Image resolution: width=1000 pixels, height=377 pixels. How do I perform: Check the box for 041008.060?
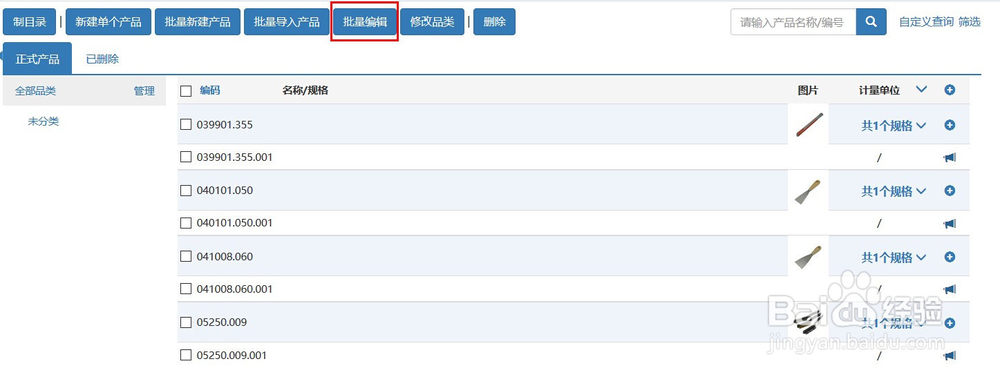click(186, 256)
